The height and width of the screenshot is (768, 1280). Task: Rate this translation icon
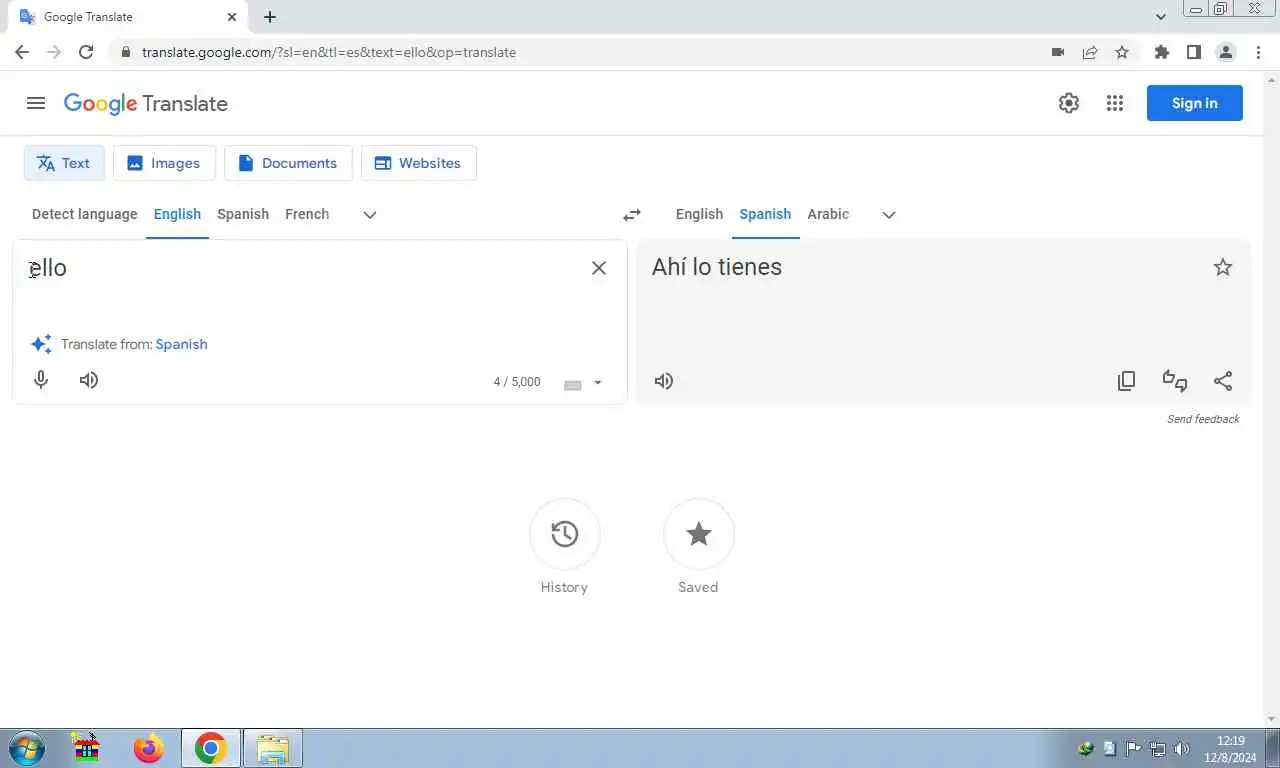click(1175, 381)
